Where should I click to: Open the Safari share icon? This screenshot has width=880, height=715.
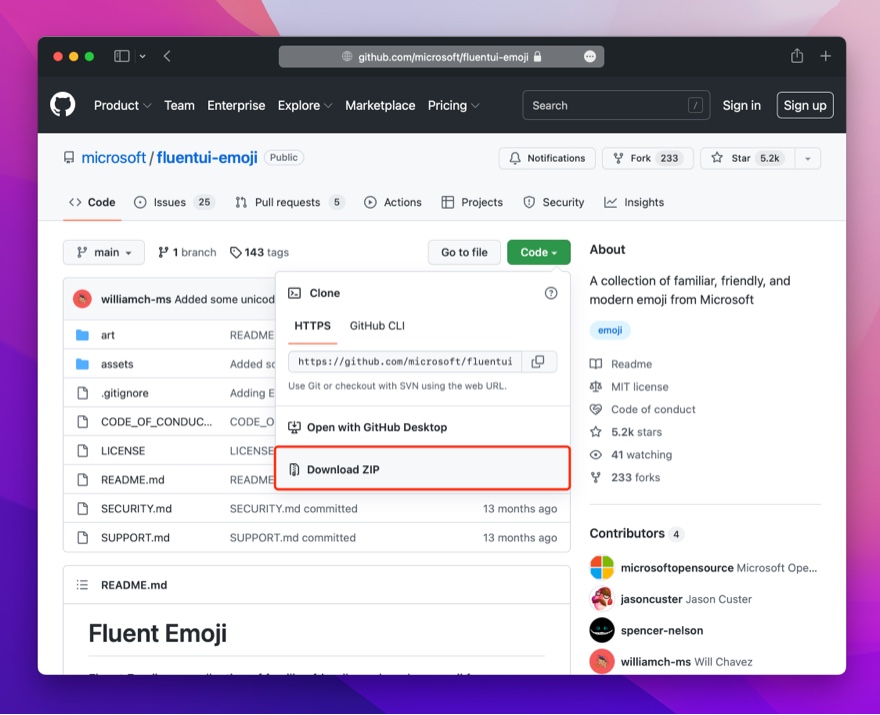tap(797, 56)
